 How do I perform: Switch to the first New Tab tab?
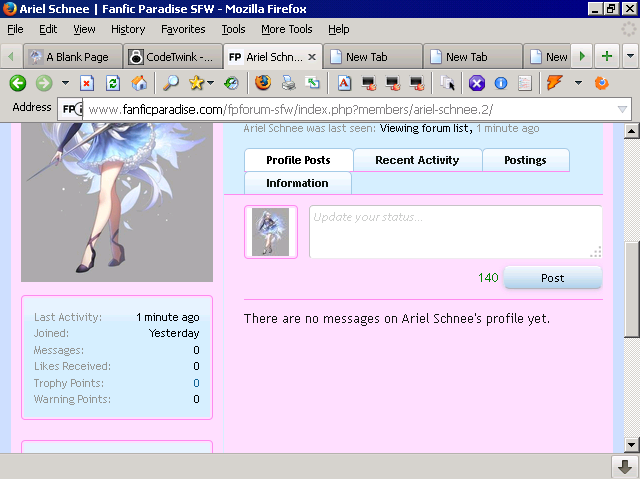point(373,57)
